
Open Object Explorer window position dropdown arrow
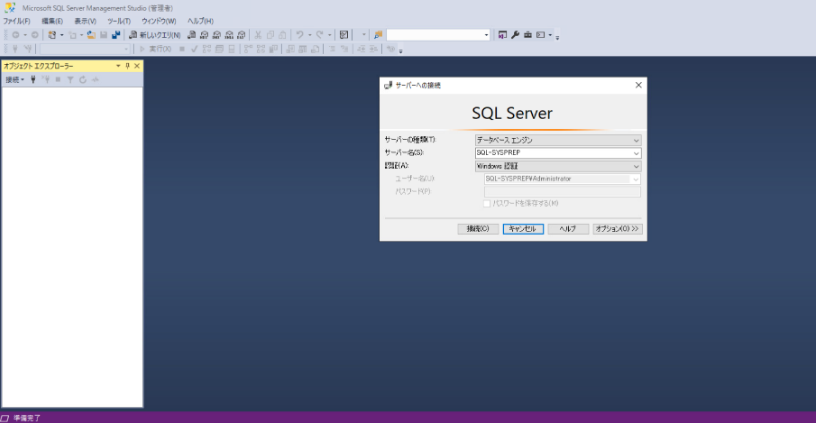pos(118,66)
